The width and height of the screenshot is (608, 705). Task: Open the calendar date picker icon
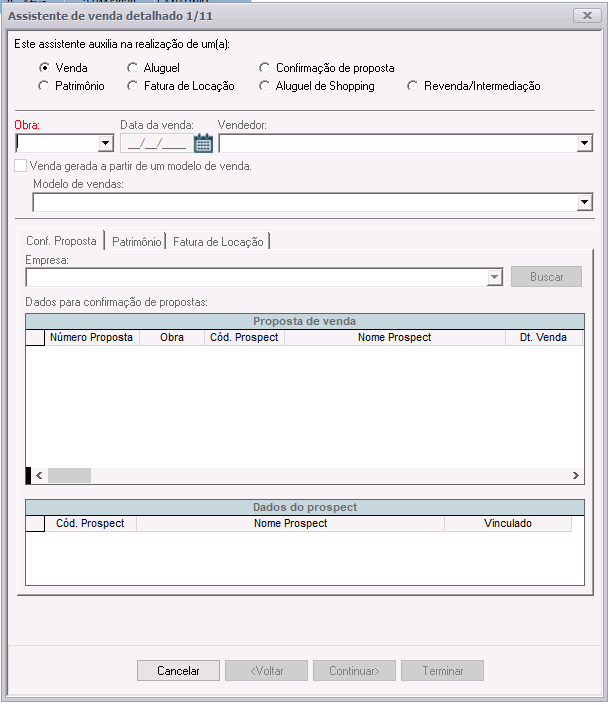(203, 143)
